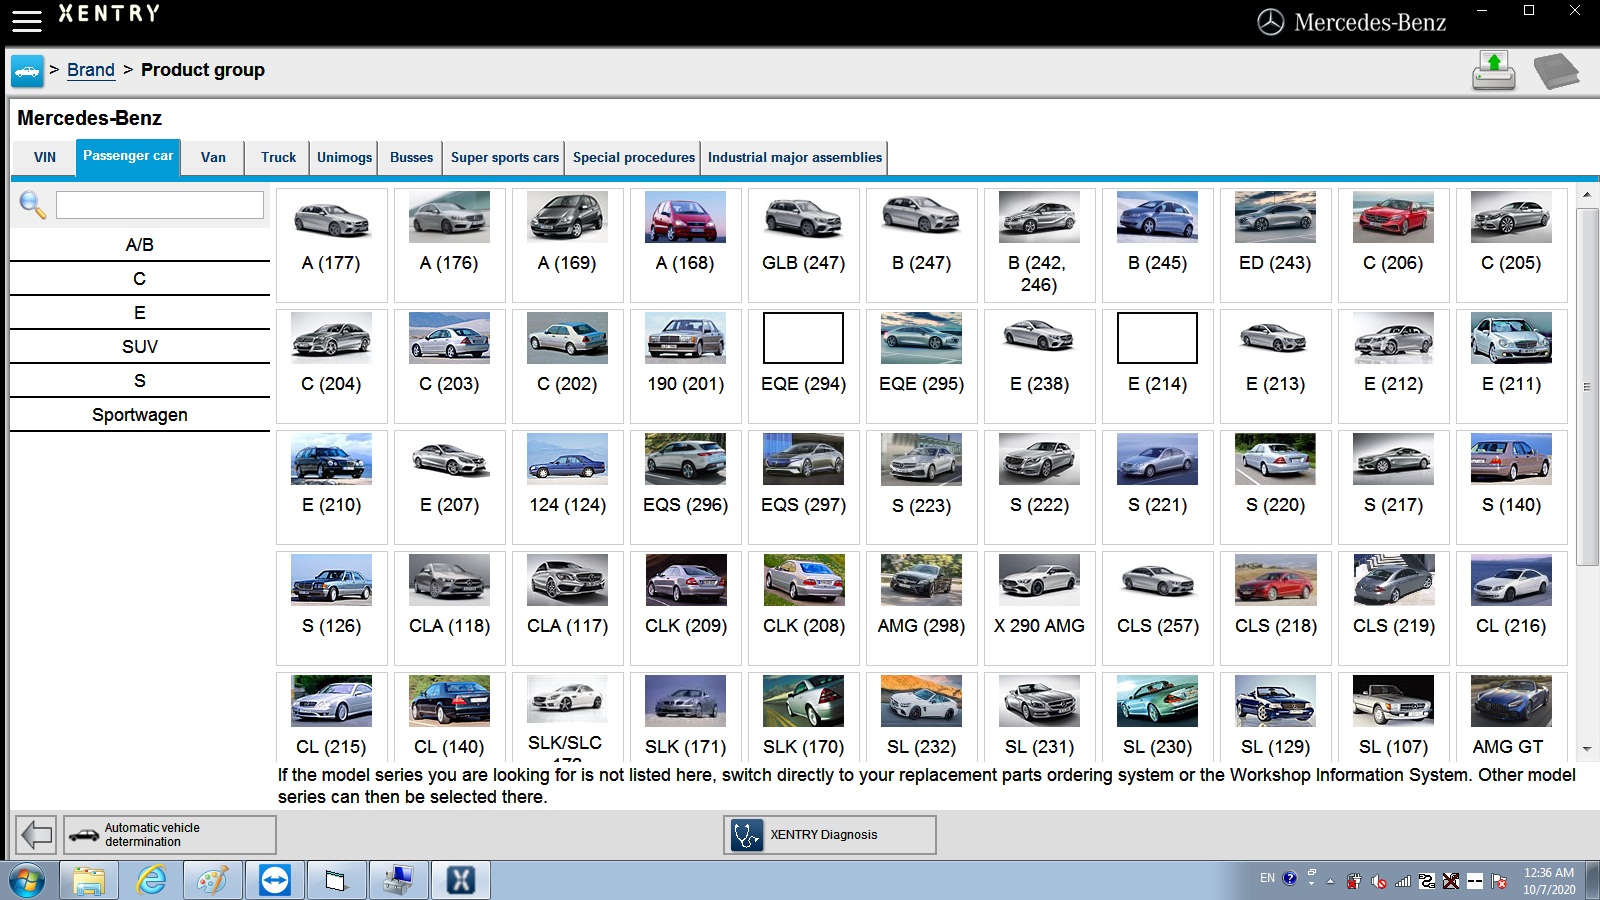Screen dimensions: 1600x900
Task: Open Super sports cars tab
Action: coord(504,157)
